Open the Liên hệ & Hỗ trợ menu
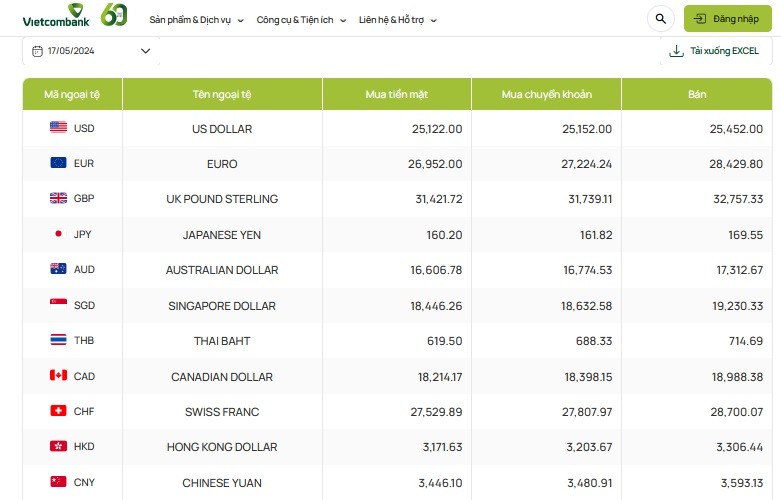Image resolution: width=781 pixels, height=500 pixels. point(397,20)
